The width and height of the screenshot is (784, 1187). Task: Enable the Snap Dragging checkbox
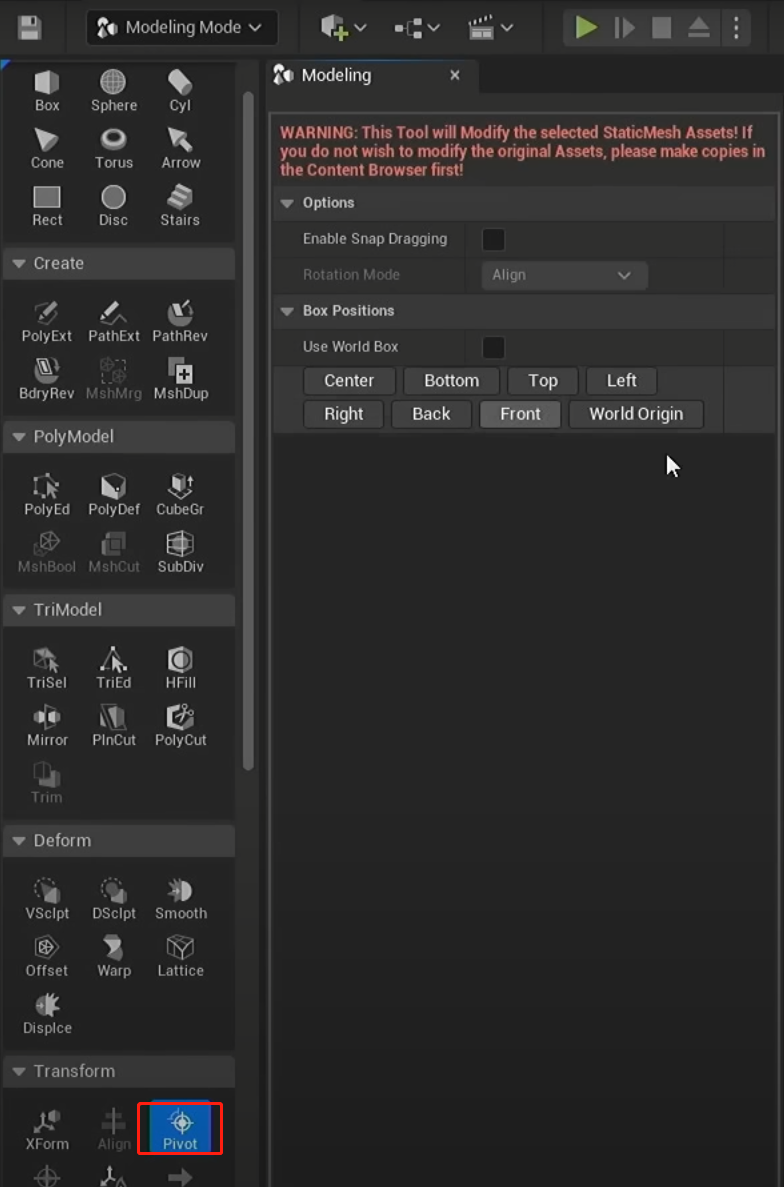(493, 239)
